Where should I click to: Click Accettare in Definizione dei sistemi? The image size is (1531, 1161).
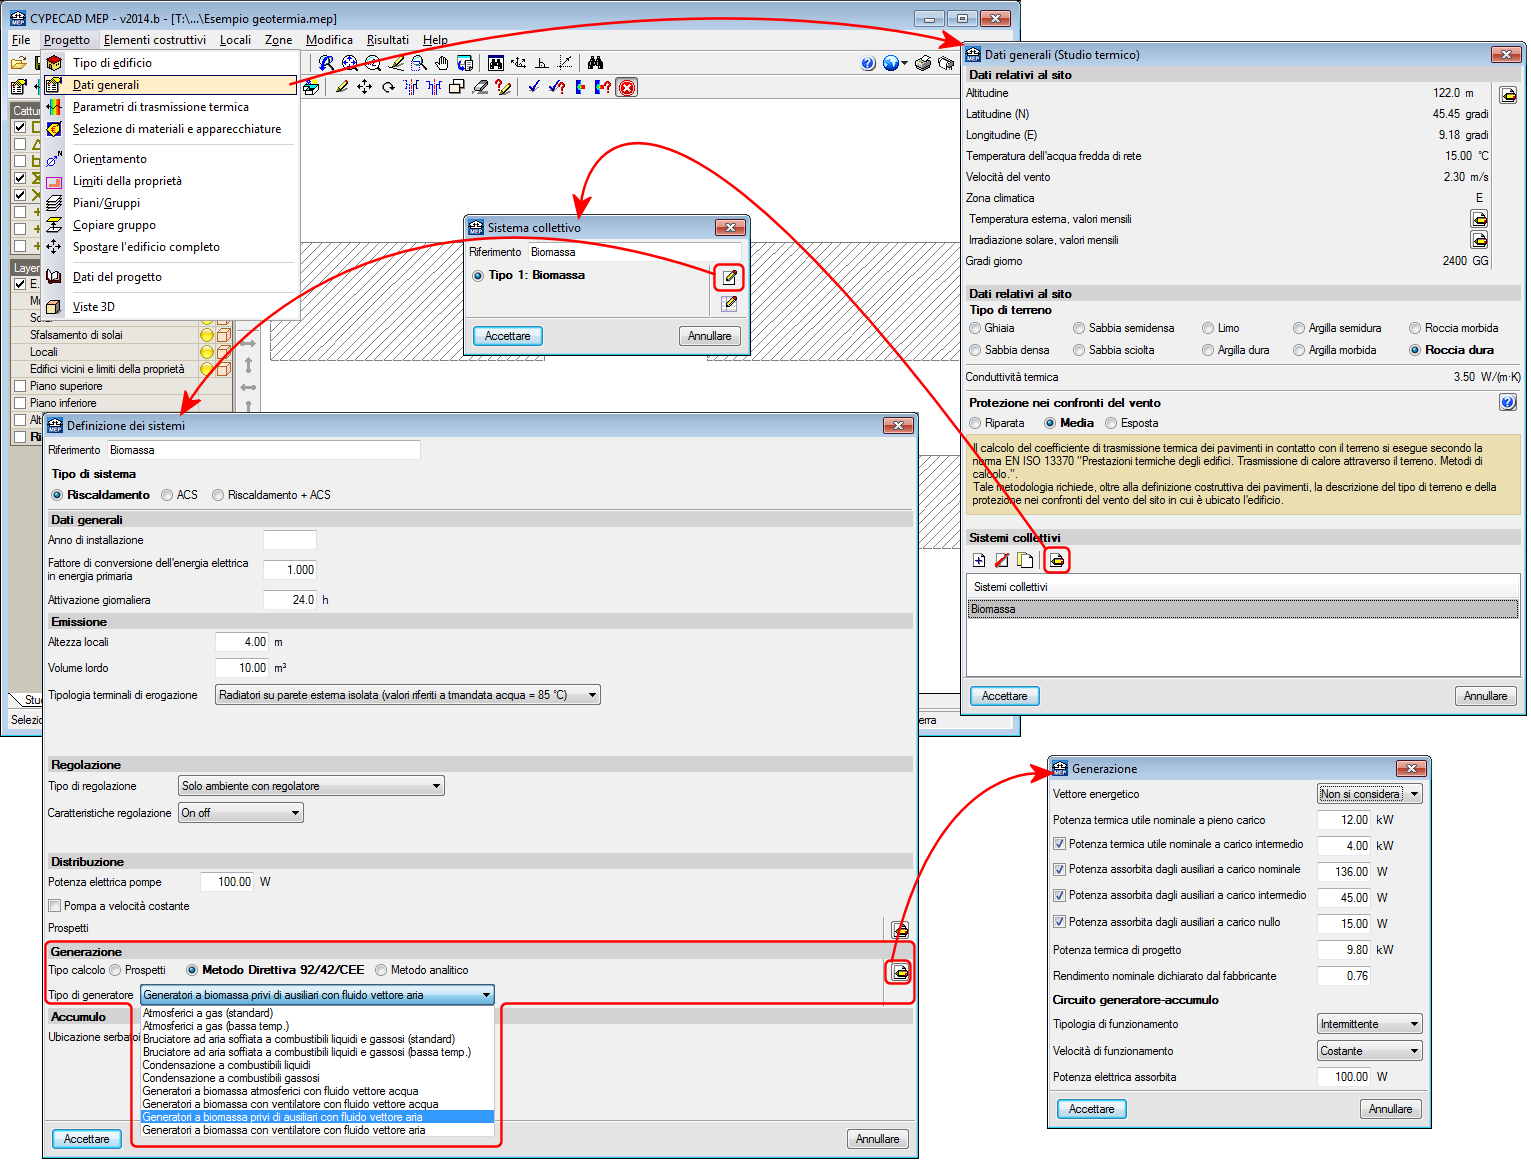(87, 1139)
